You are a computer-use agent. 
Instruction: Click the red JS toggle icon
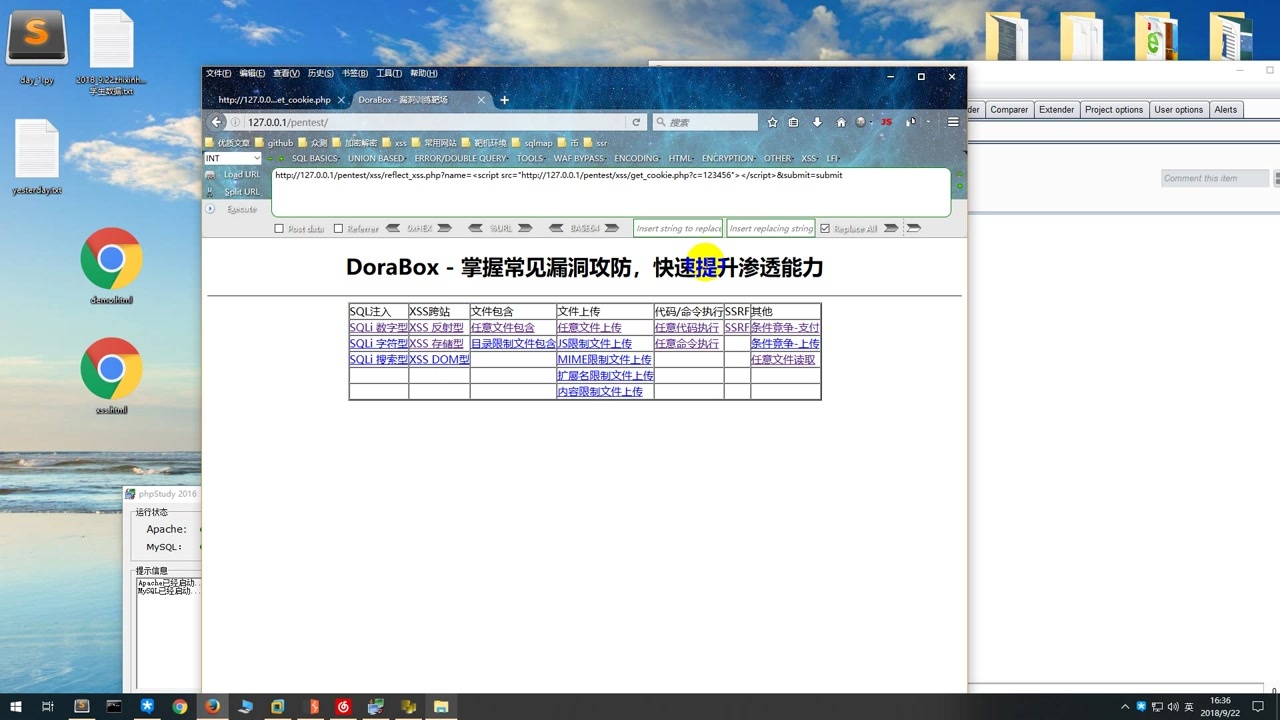click(x=886, y=122)
